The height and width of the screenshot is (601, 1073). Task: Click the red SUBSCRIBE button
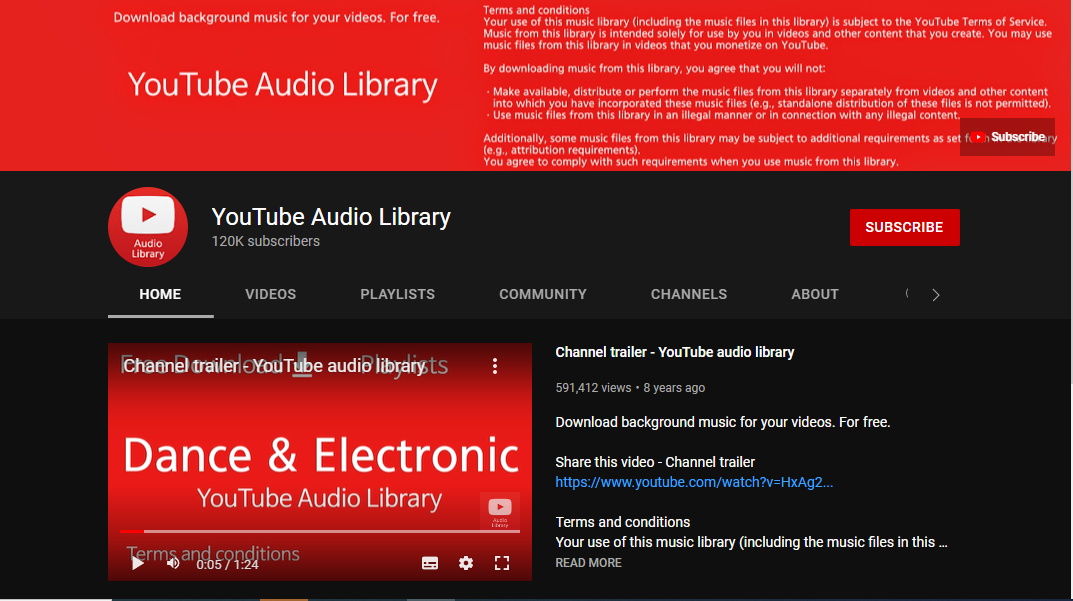[x=905, y=227]
